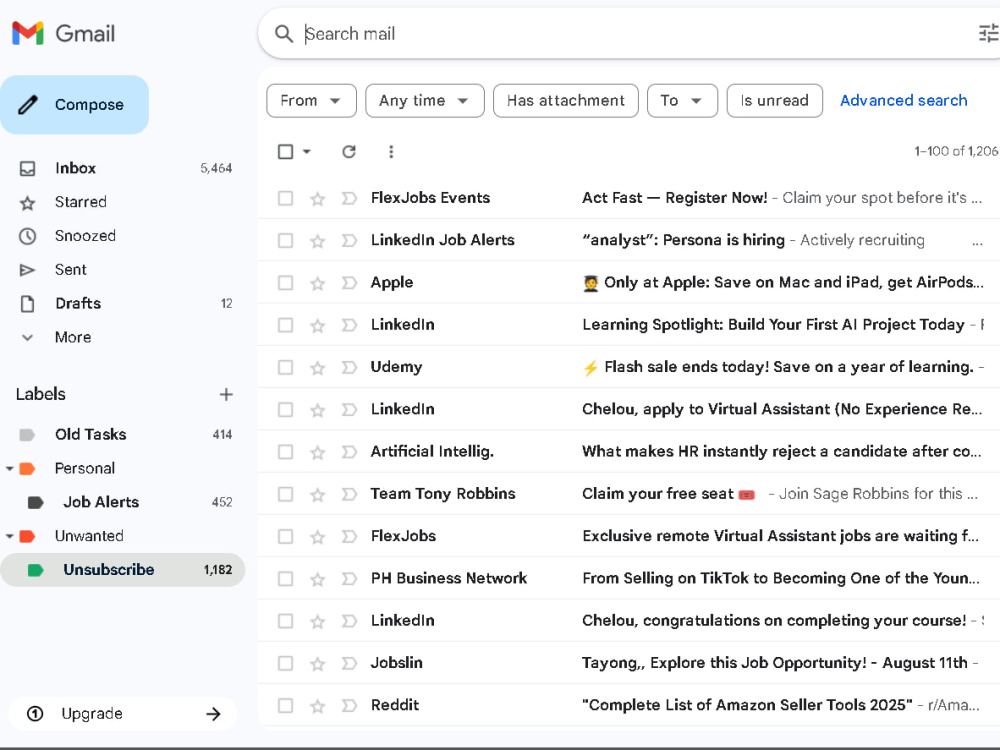Click the Old Tasks gray label icon
This screenshot has height=750, width=1000.
(27, 435)
